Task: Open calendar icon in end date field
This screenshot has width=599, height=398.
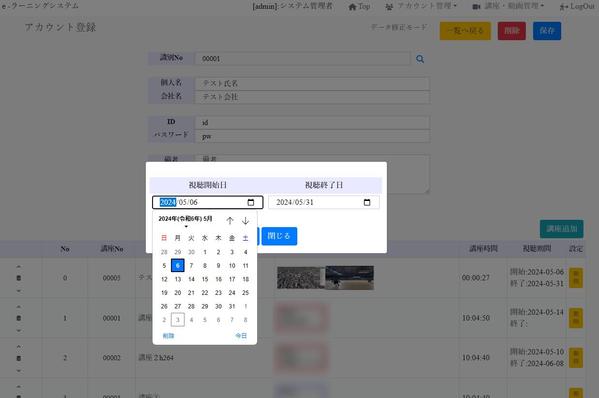Action: pos(367,202)
